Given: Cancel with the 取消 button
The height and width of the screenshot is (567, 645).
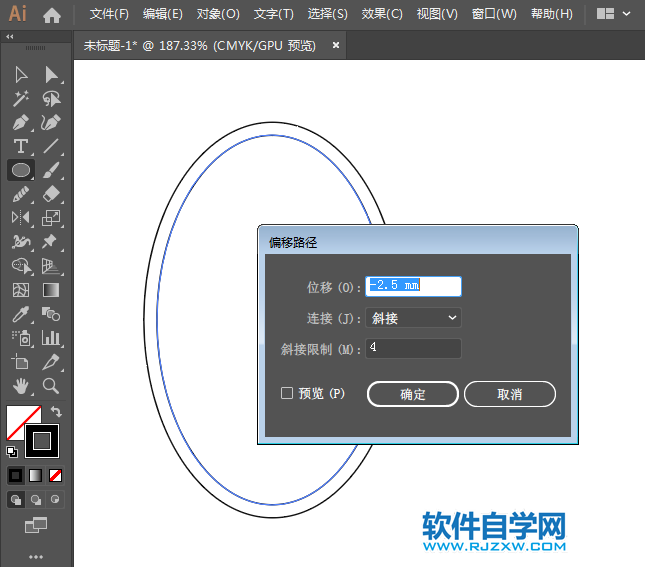Looking at the screenshot, I should [x=510, y=394].
